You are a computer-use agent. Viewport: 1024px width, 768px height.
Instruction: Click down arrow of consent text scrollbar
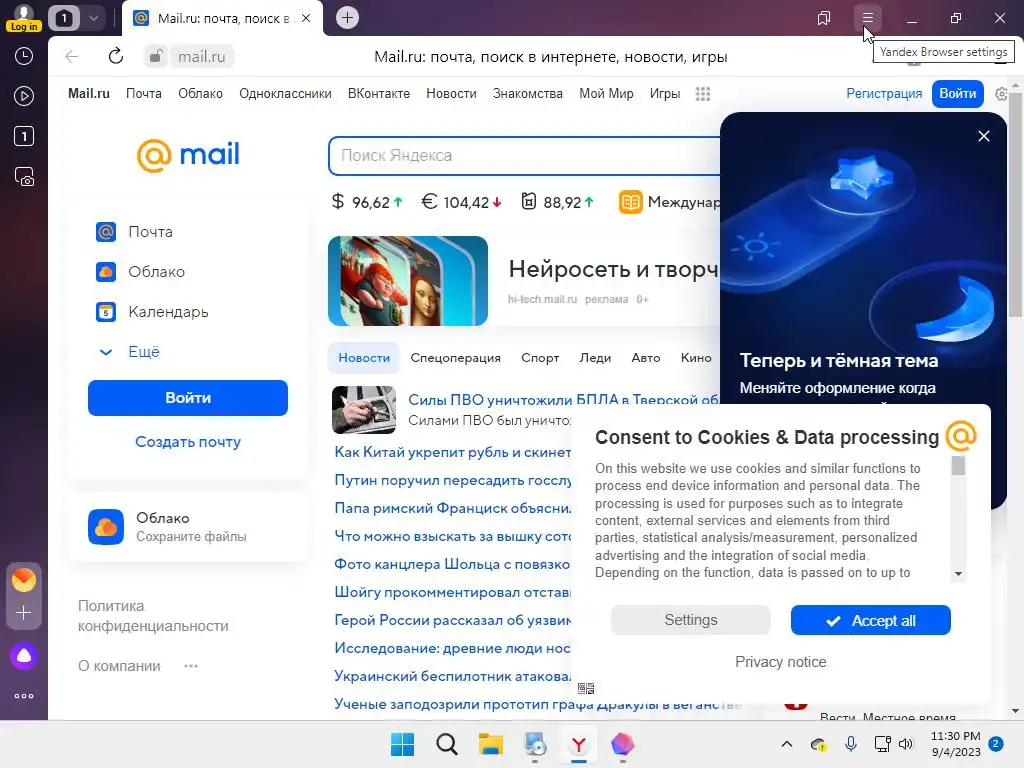click(958, 574)
